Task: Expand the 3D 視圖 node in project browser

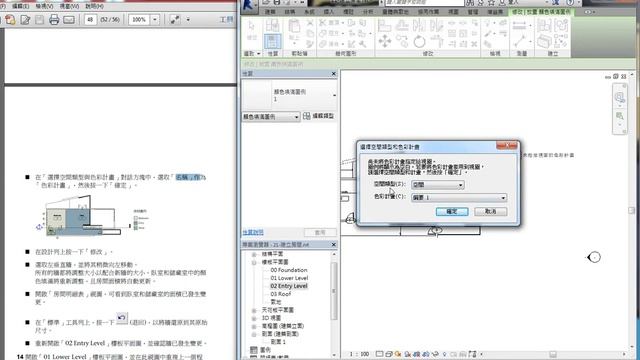Action: pos(254,318)
